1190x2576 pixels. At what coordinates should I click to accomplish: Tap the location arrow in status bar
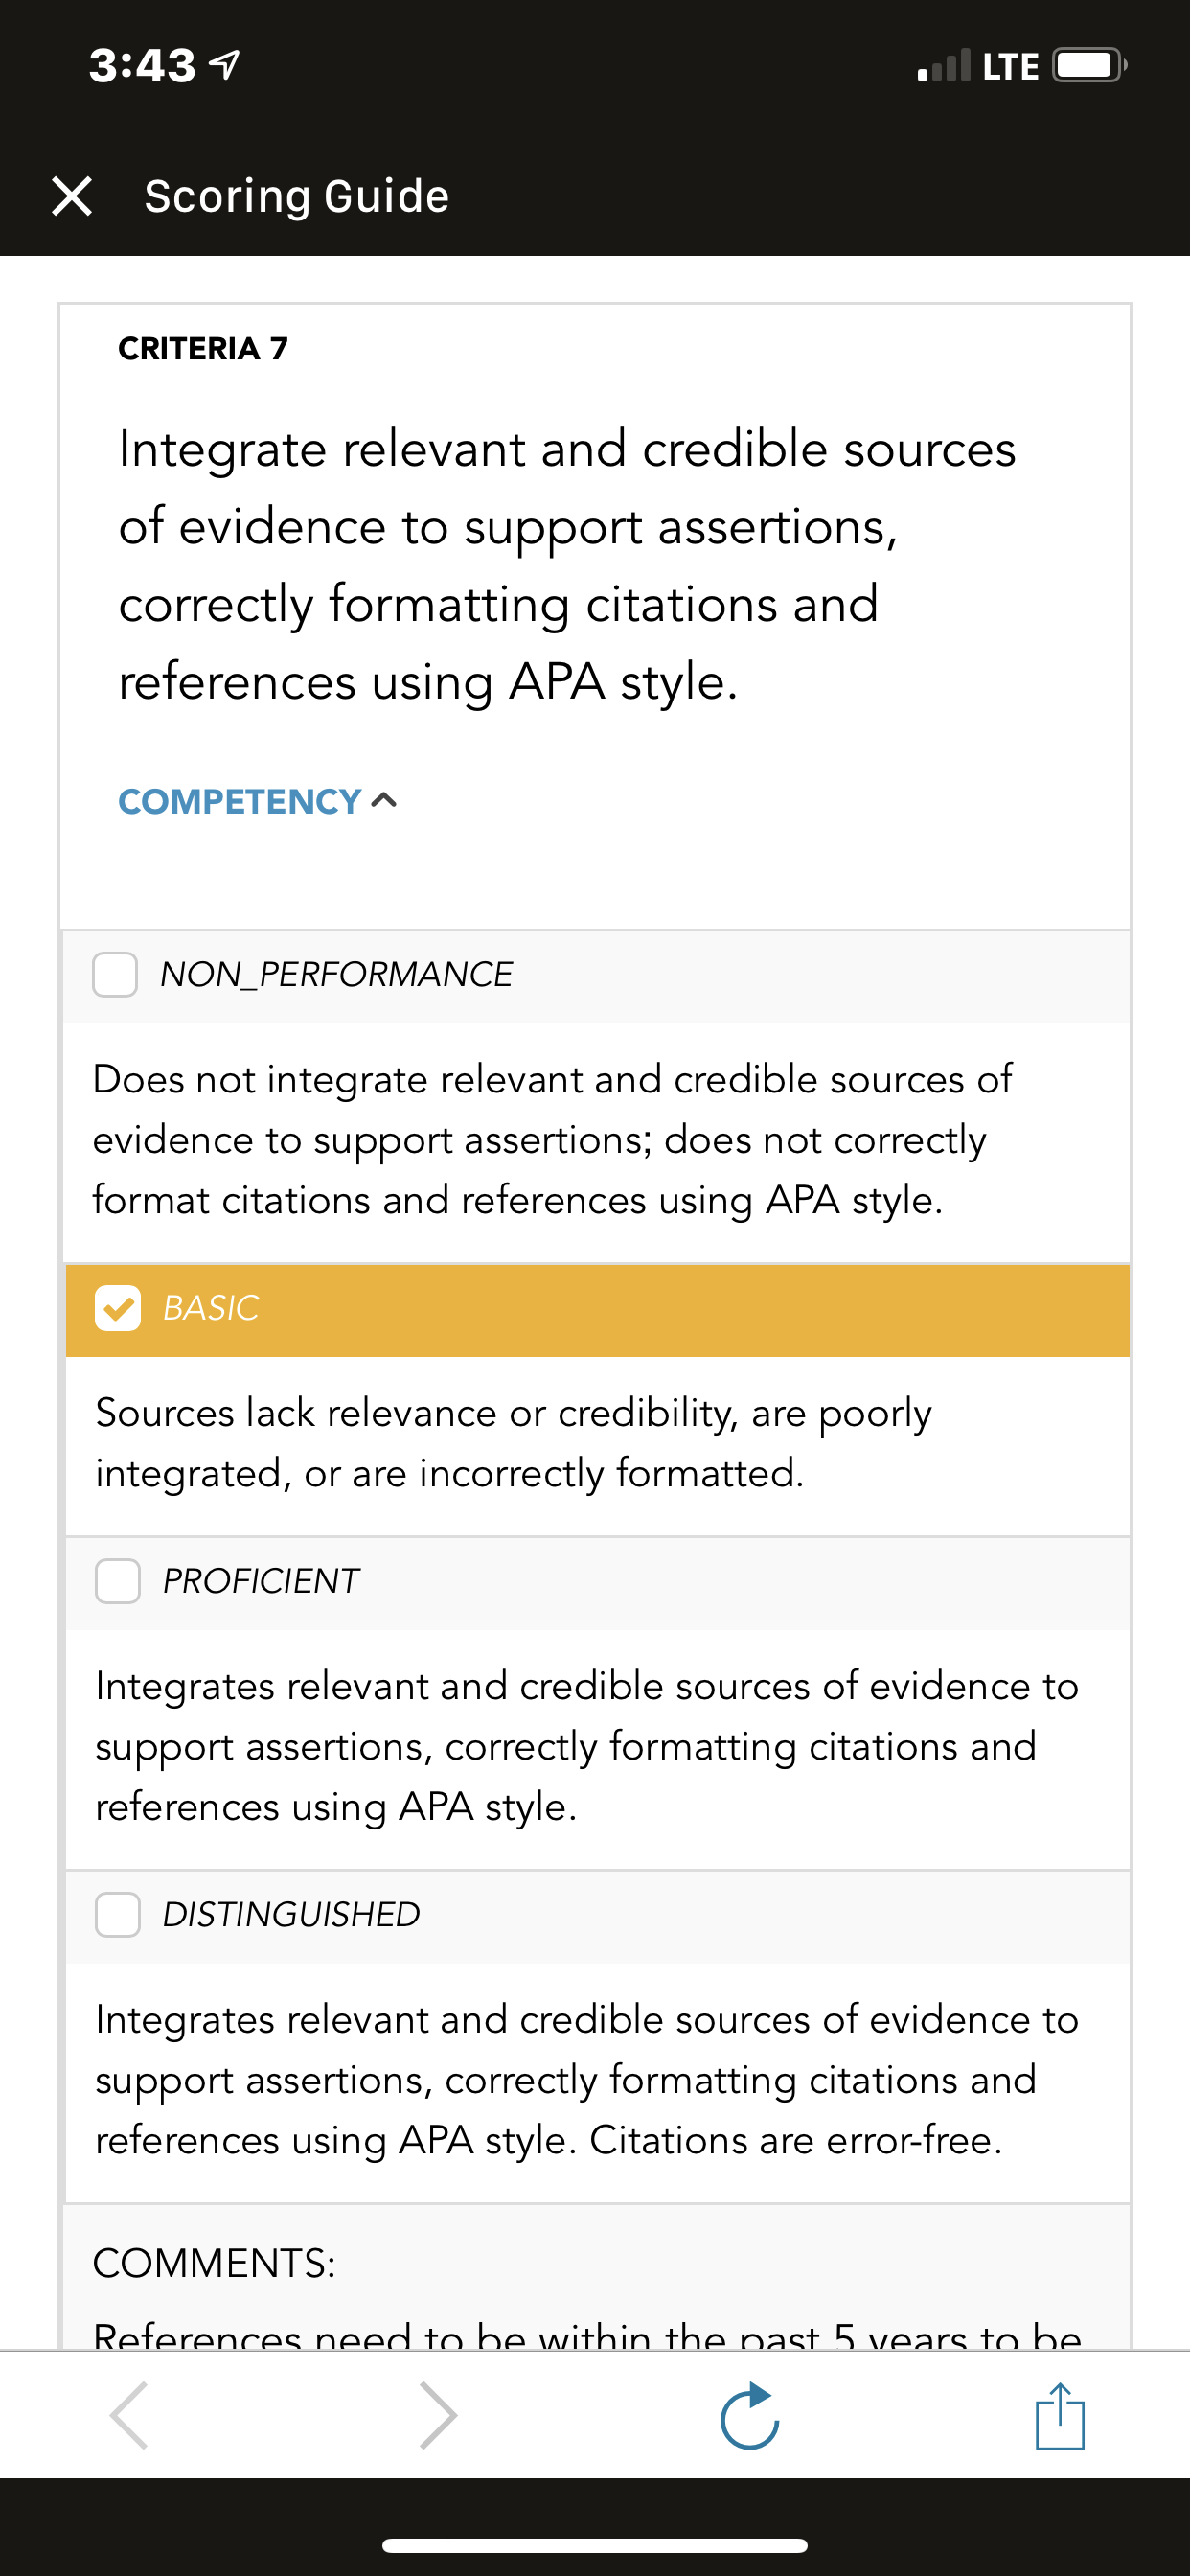tap(224, 66)
